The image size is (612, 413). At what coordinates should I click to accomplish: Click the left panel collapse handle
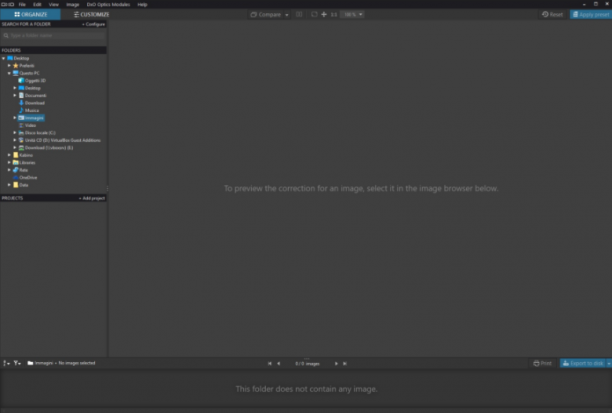(x=107, y=188)
